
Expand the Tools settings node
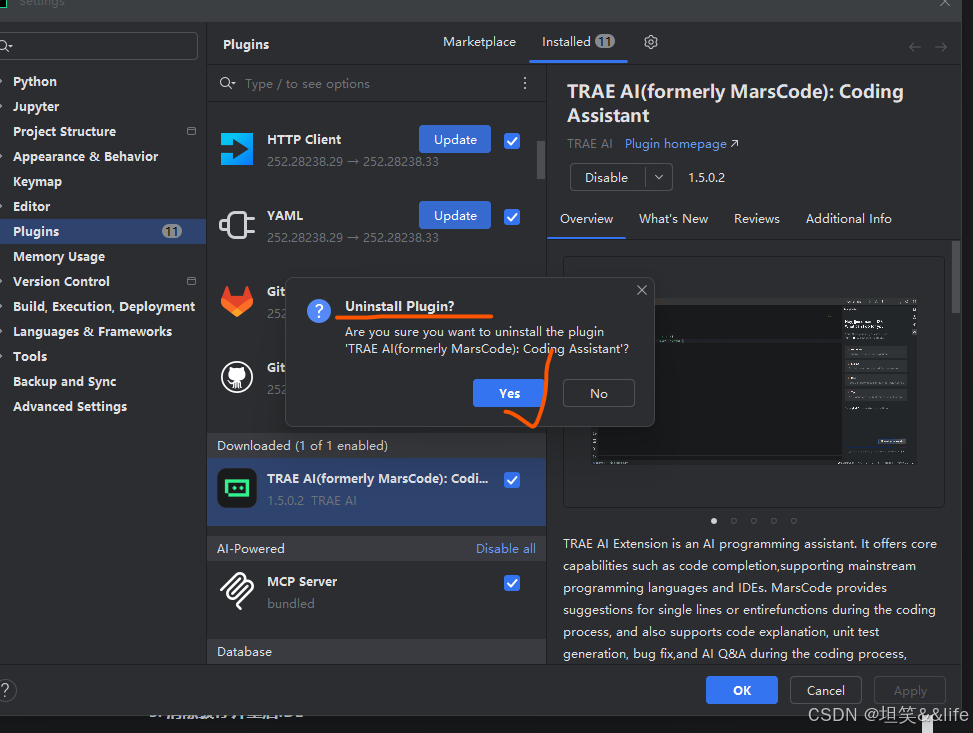2,356
